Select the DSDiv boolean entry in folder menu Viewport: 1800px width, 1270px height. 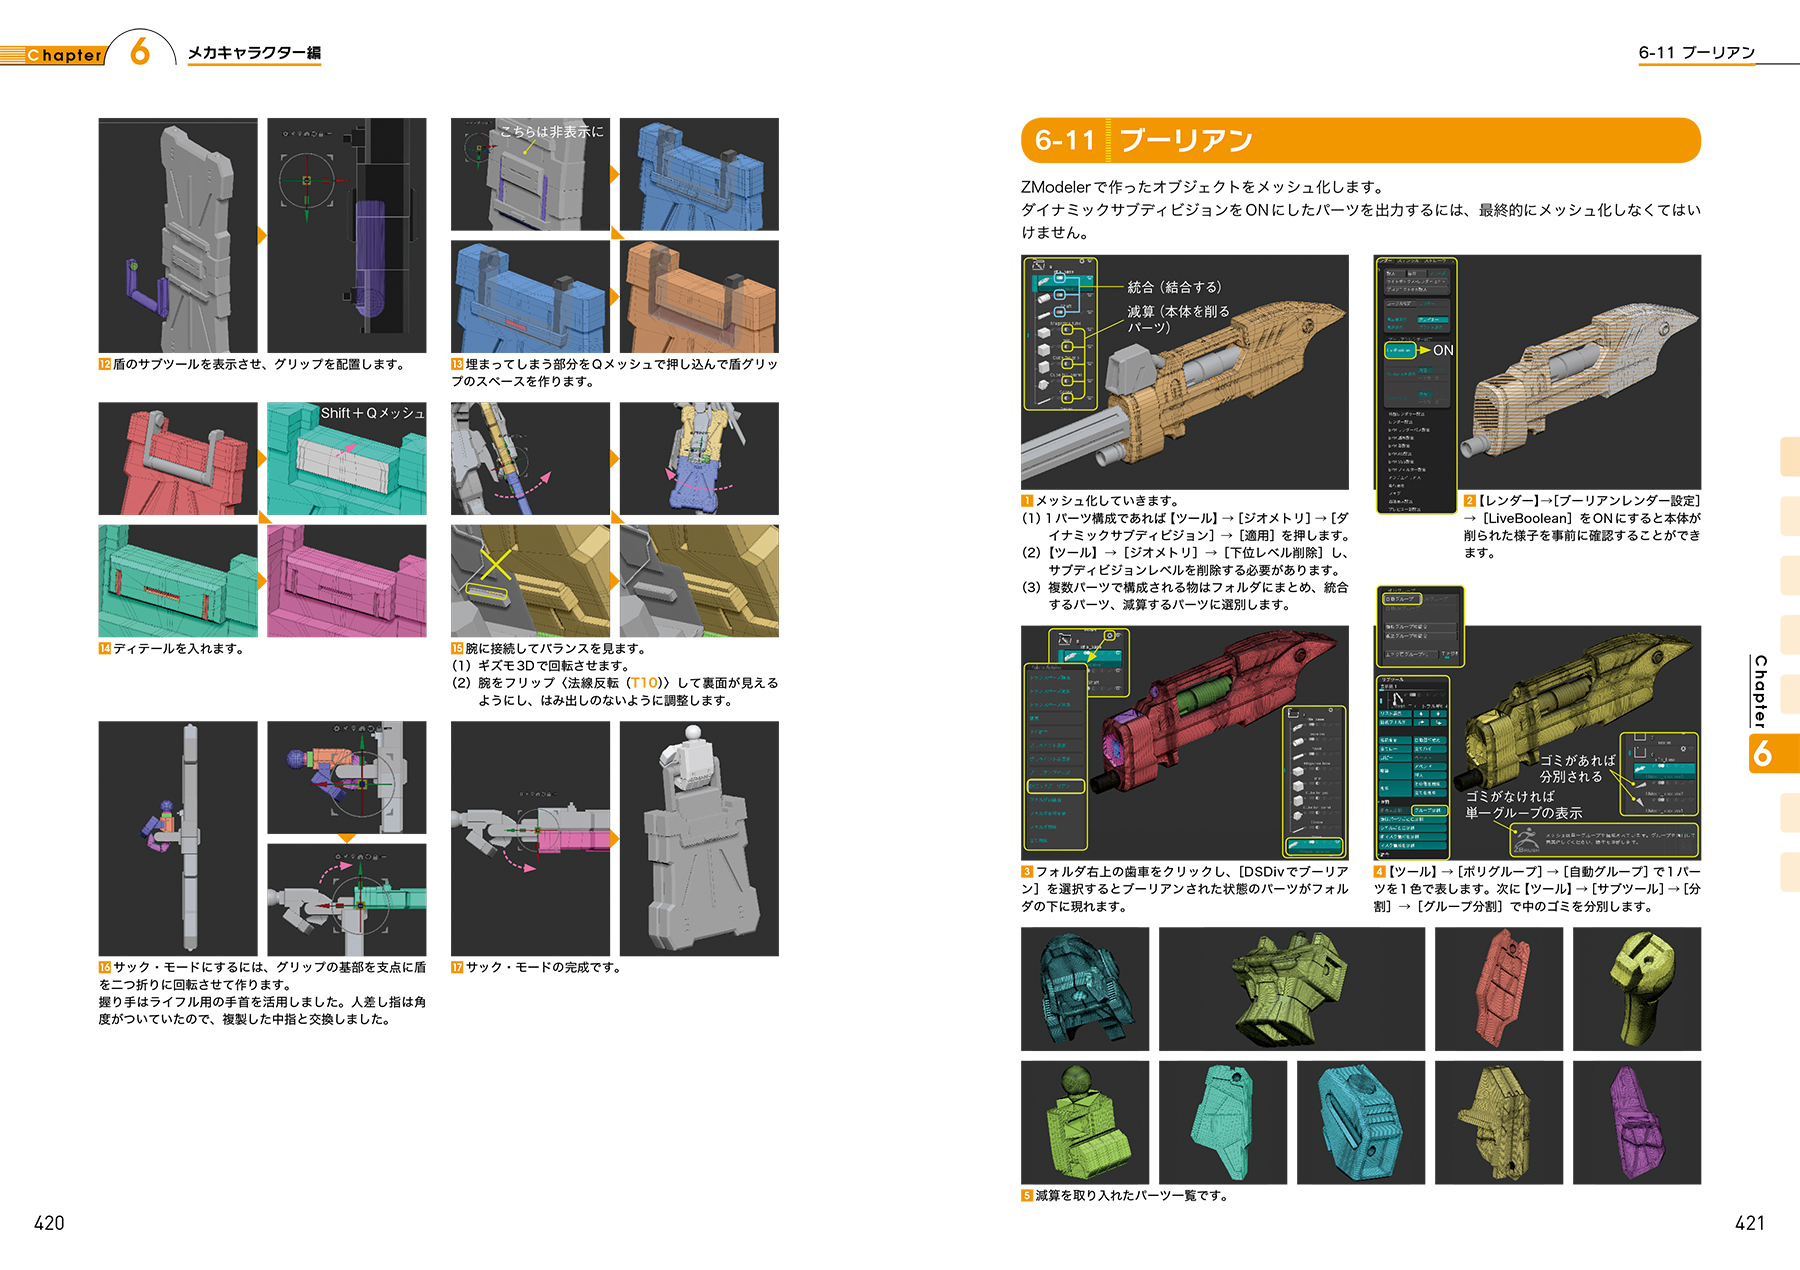(1055, 786)
